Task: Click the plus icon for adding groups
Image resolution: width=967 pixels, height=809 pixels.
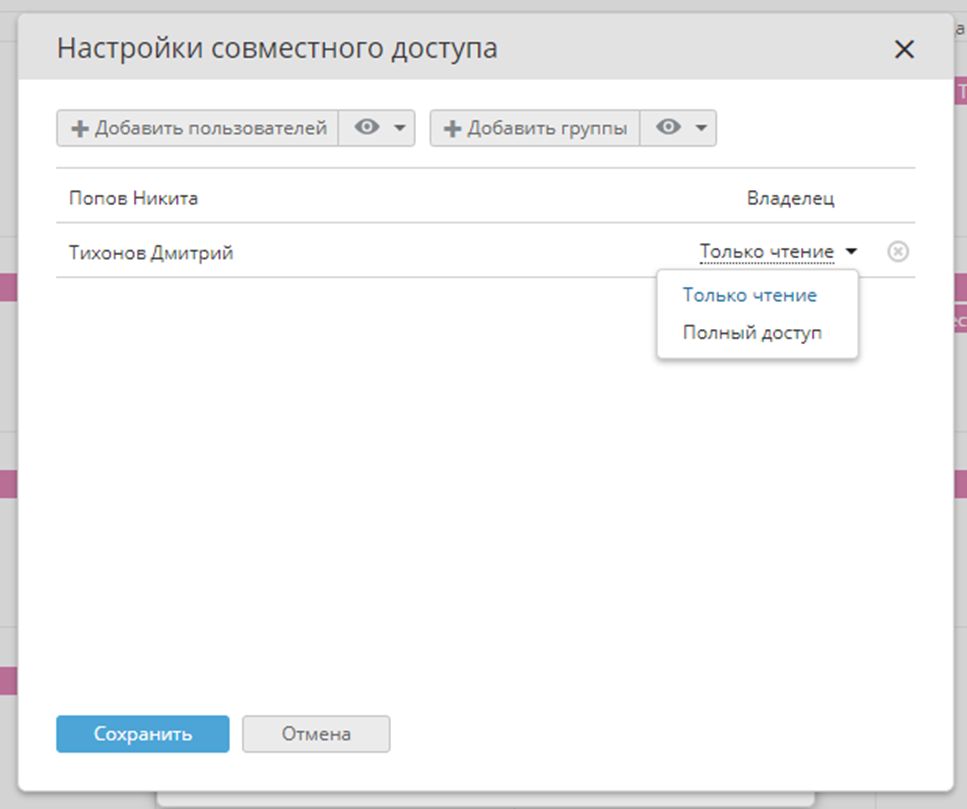Action: (452, 129)
